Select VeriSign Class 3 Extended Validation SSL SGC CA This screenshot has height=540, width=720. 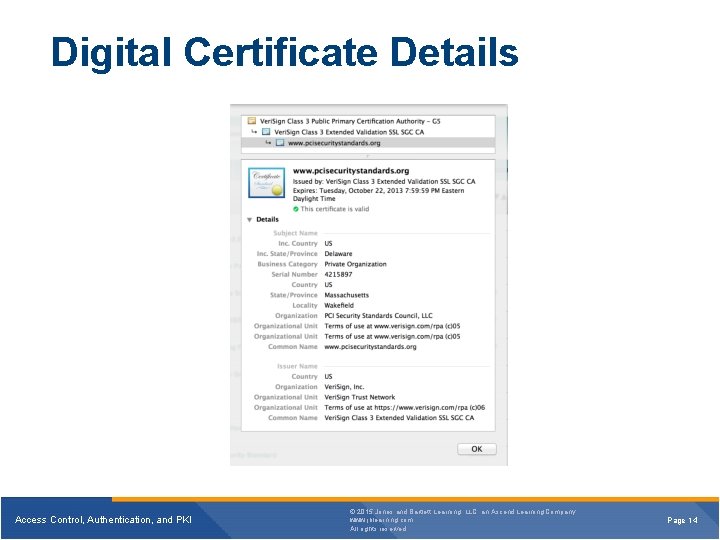pos(349,132)
